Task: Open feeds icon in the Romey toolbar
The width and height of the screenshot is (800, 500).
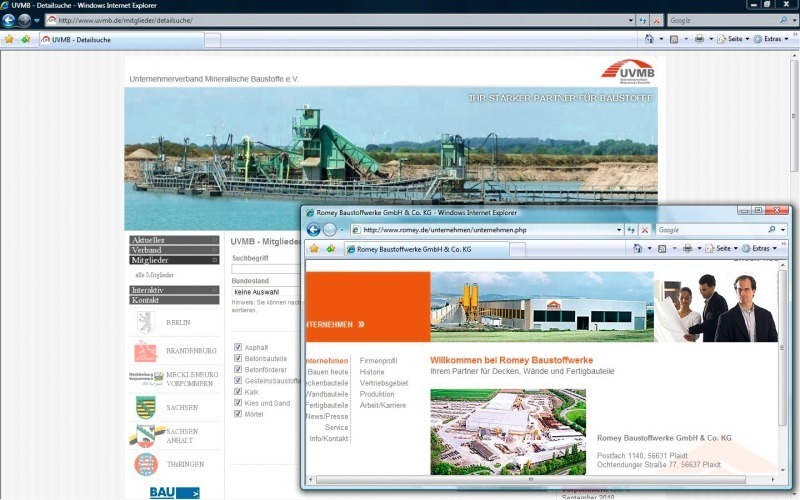Action: (x=662, y=248)
